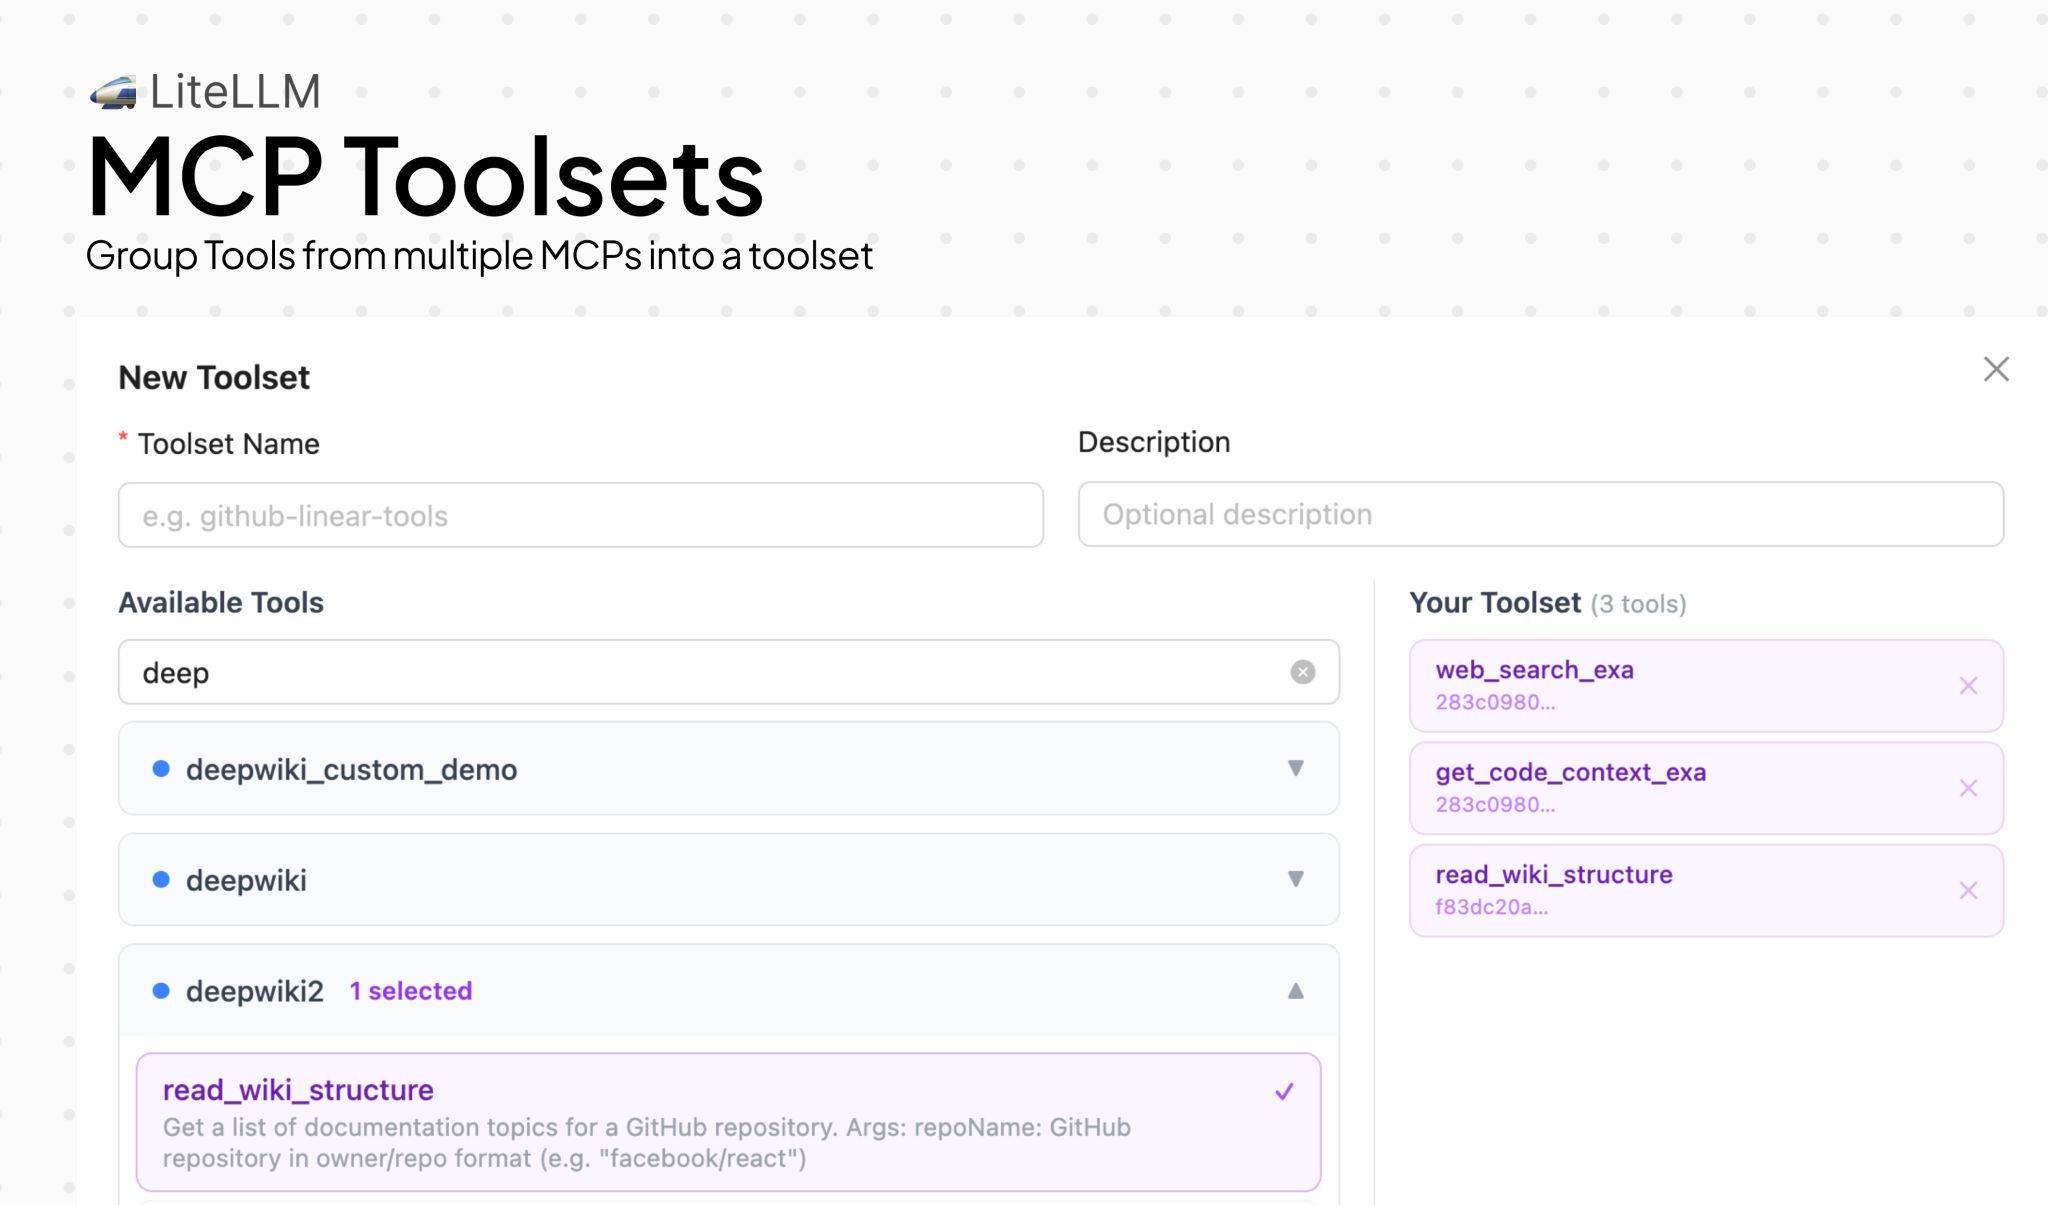
Task: Click the blue dot beside deepwiki_custom_demo
Action: [162, 770]
